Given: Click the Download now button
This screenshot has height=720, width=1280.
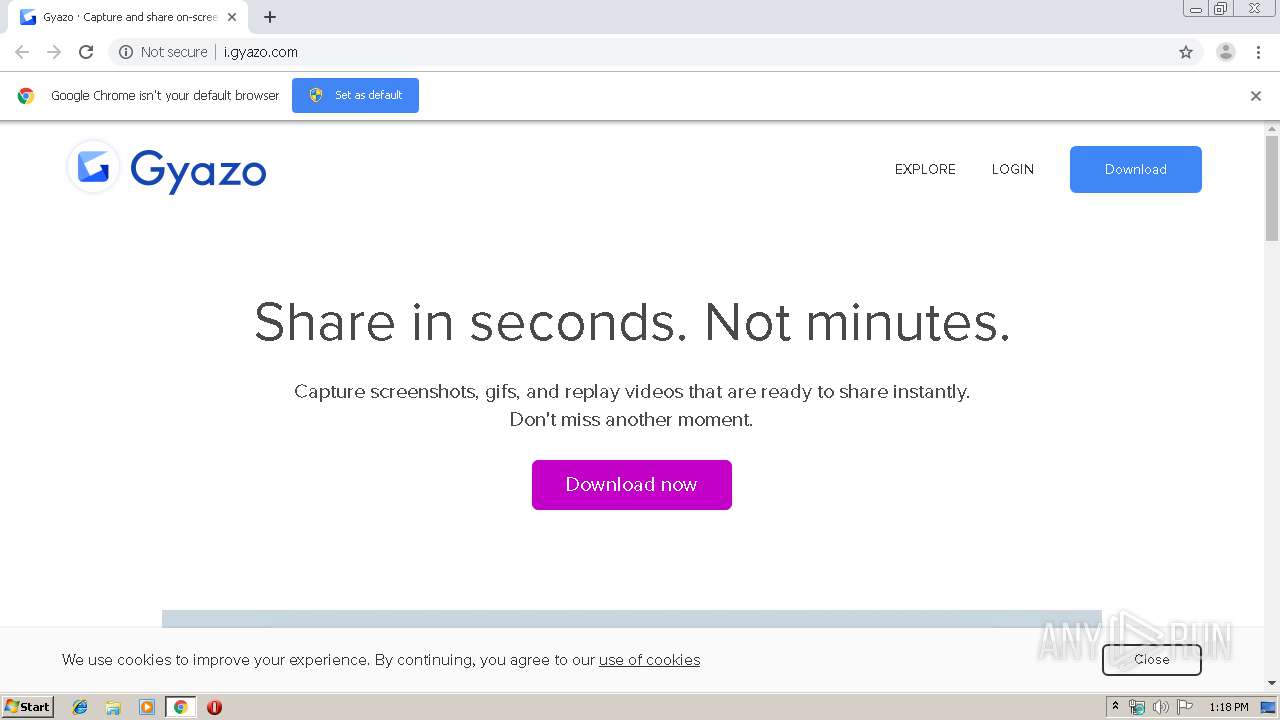Looking at the screenshot, I should click(x=632, y=485).
